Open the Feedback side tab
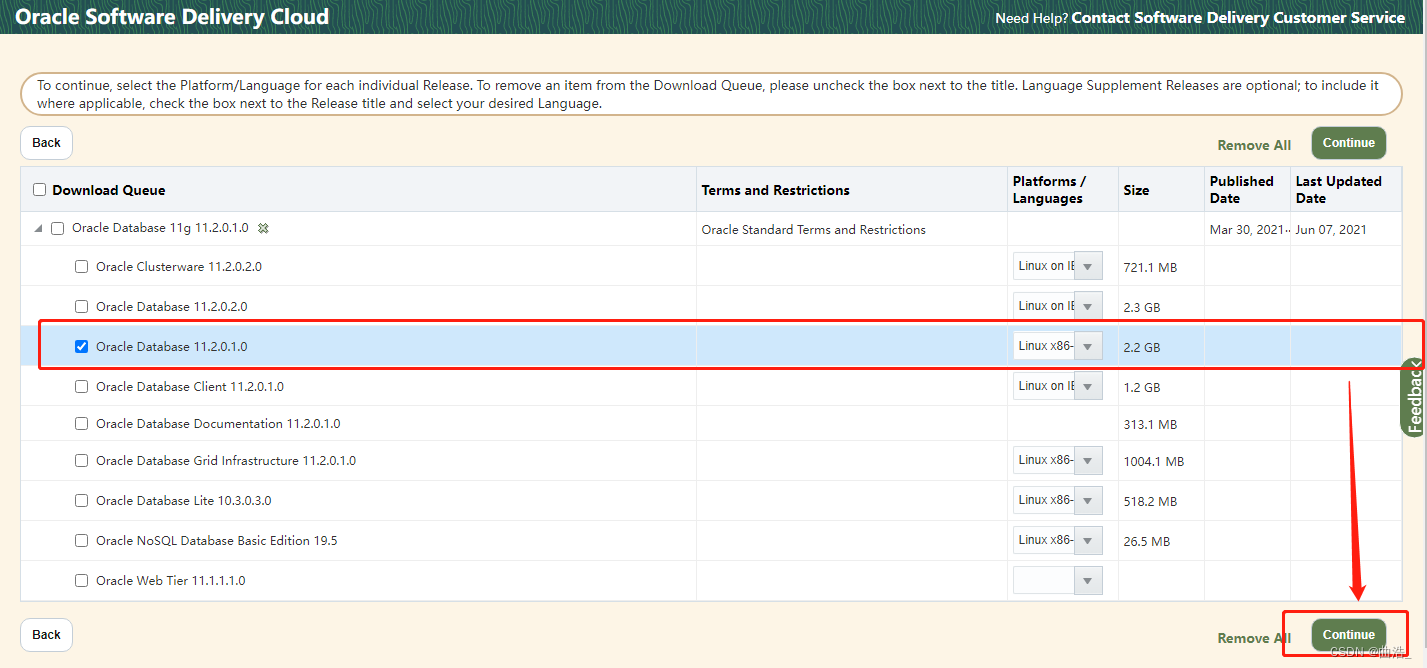The height and width of the screenshot is (668, 1427). 1414,398
